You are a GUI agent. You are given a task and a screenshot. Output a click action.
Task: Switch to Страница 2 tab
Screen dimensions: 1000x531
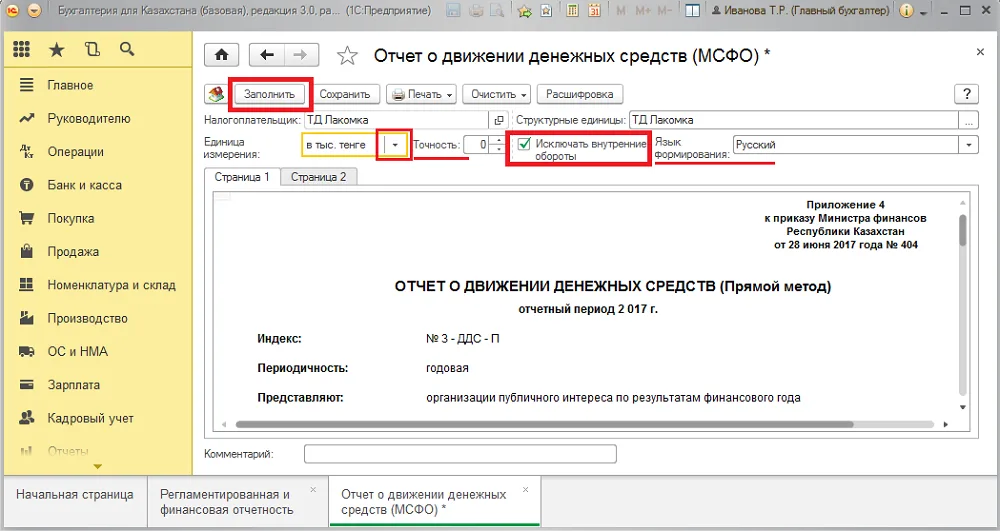coord(318,177)
